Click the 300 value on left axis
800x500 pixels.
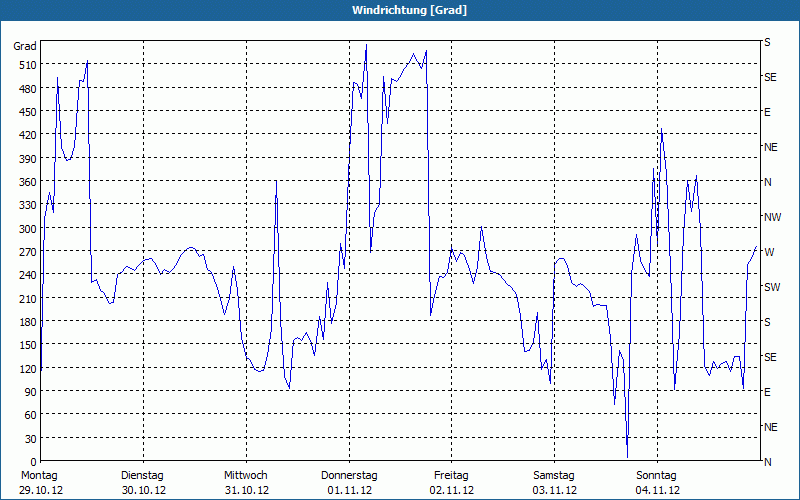pos(28,229)
